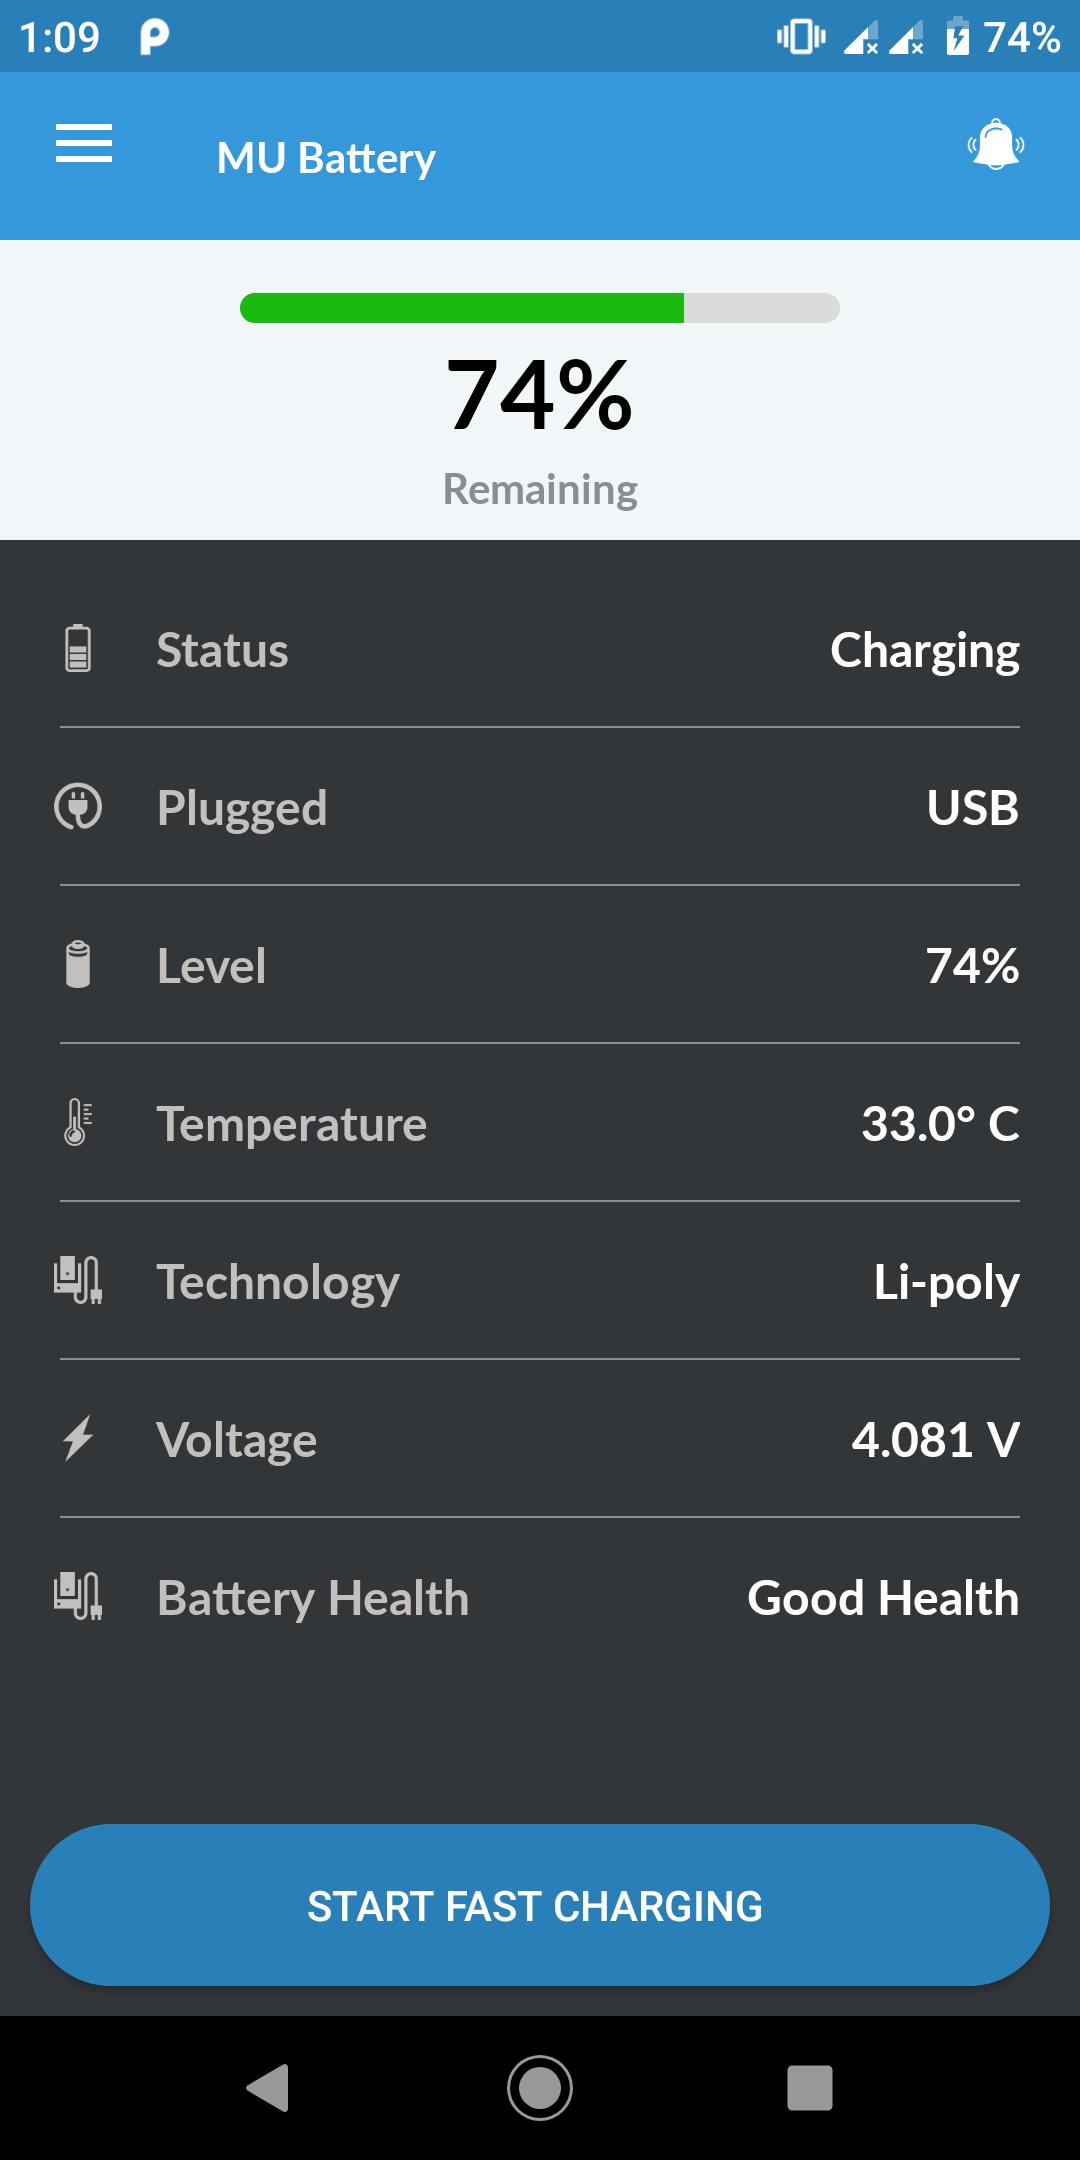Tap the MU Battery title
This screenshot has width=1080, height=2160.
pyautogui.click(x=326, y=158)
